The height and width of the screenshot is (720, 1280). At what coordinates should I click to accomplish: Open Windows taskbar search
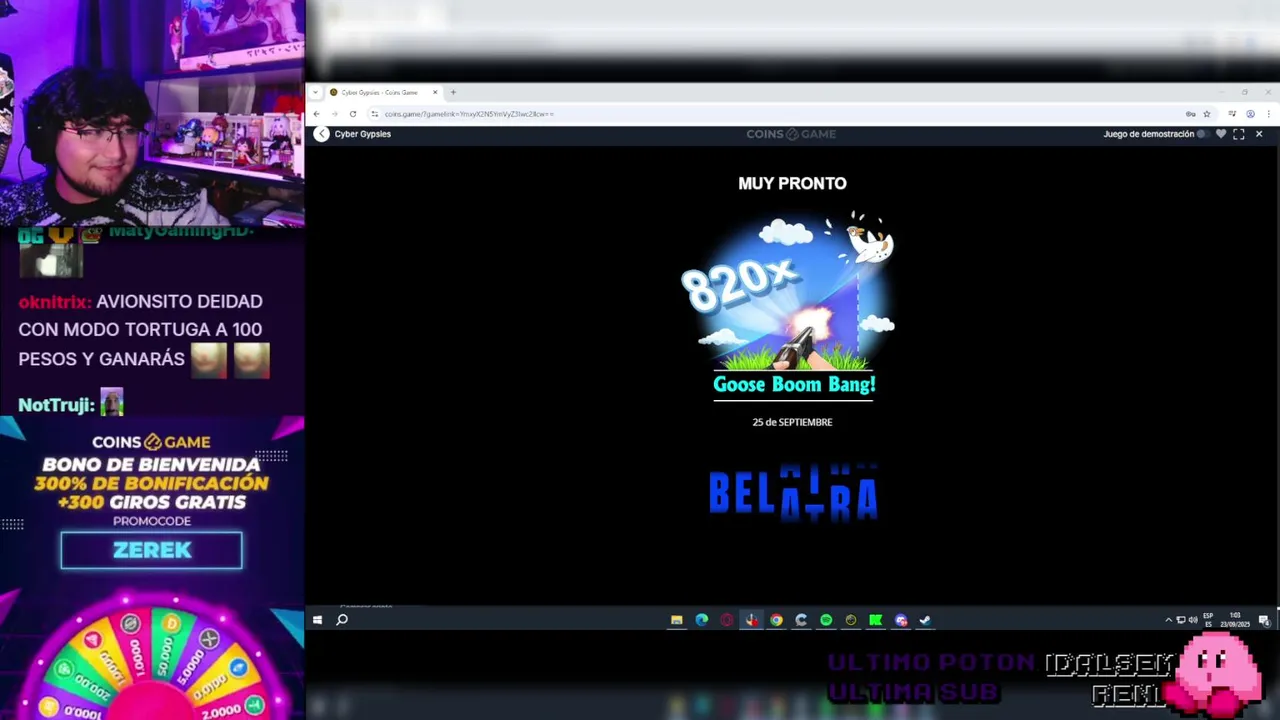tap(342, 620)
